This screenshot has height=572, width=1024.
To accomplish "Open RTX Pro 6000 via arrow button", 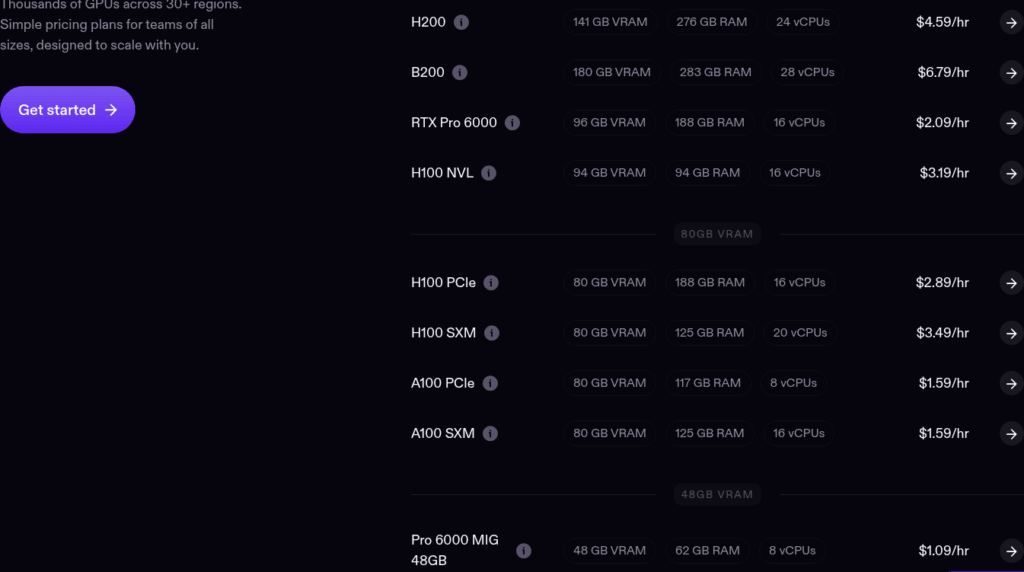I will tap(1012, 123).
